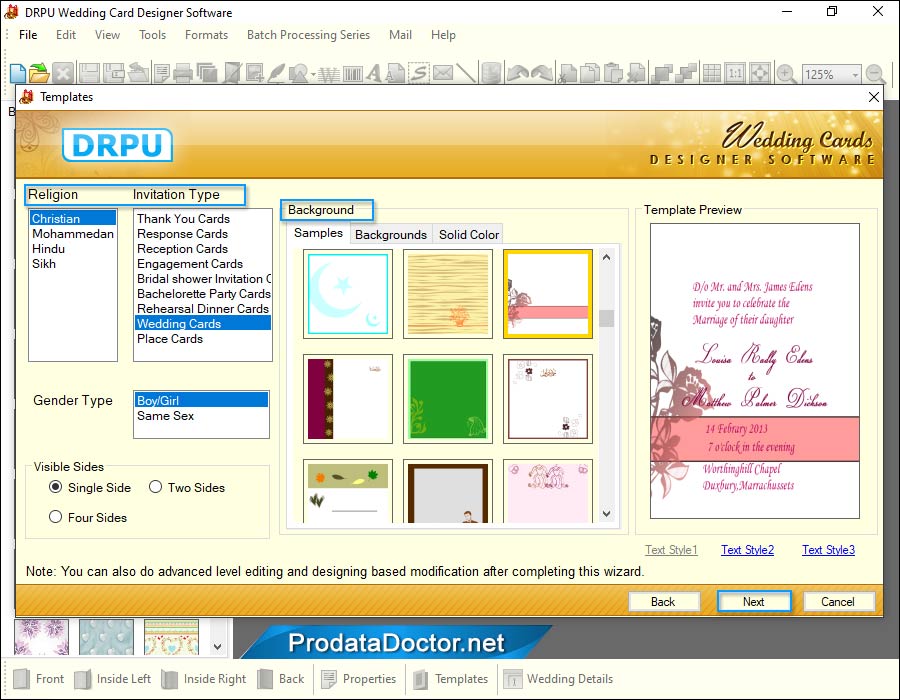Click the Text 'A' tool icon
This screenshot has height=700, width=900.
(x=374, y=73)
